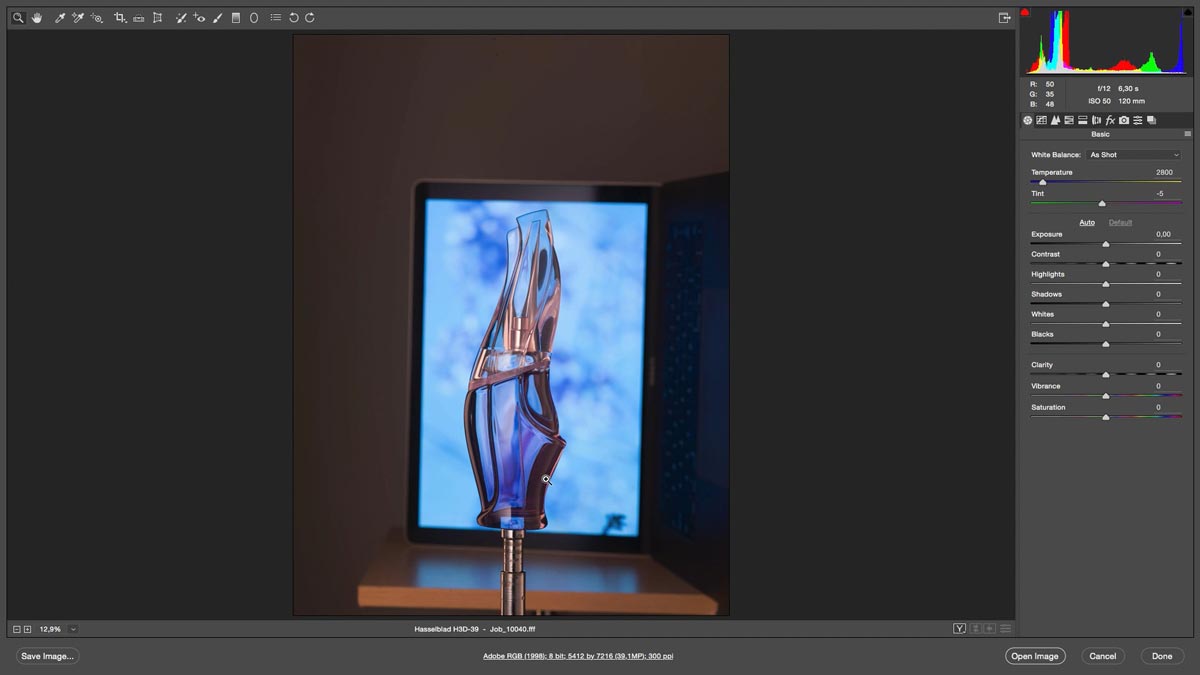
Task: Switch to the Snapshots panel tab
Action: pos(1152,120)
